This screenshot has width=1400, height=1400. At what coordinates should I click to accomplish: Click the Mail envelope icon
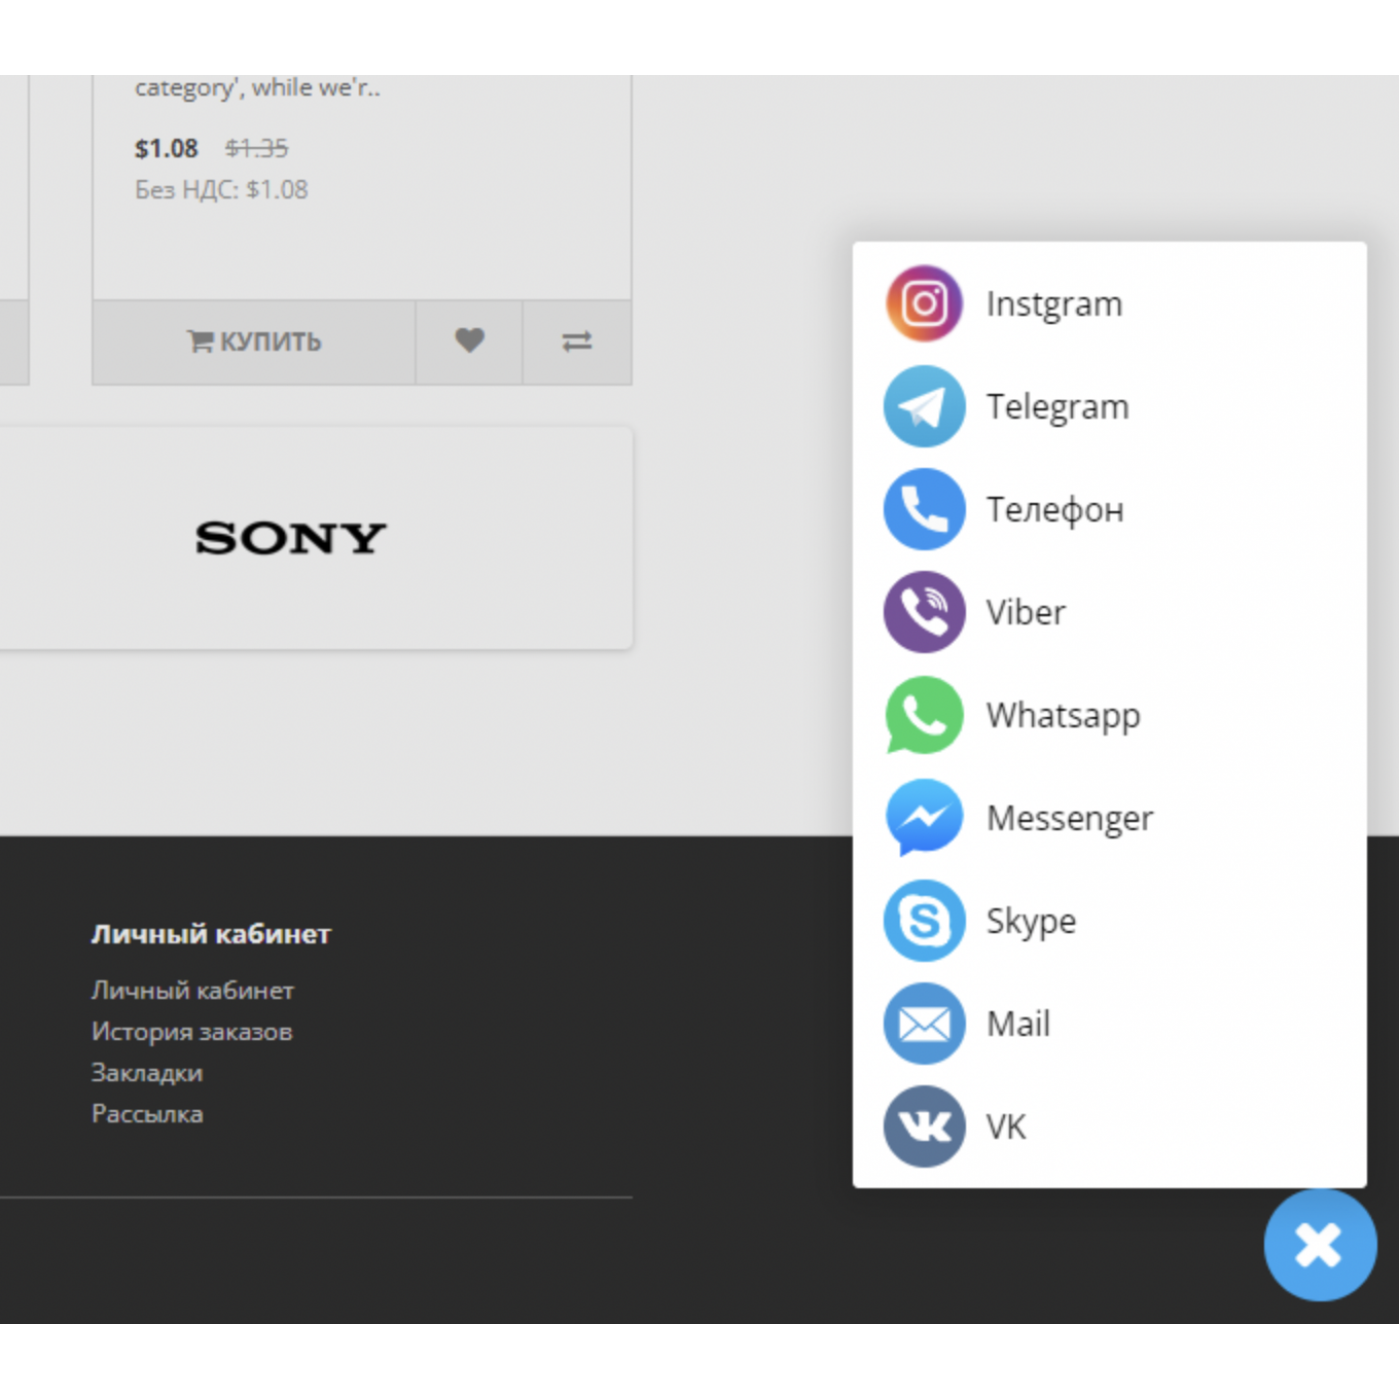(924, 1024)
